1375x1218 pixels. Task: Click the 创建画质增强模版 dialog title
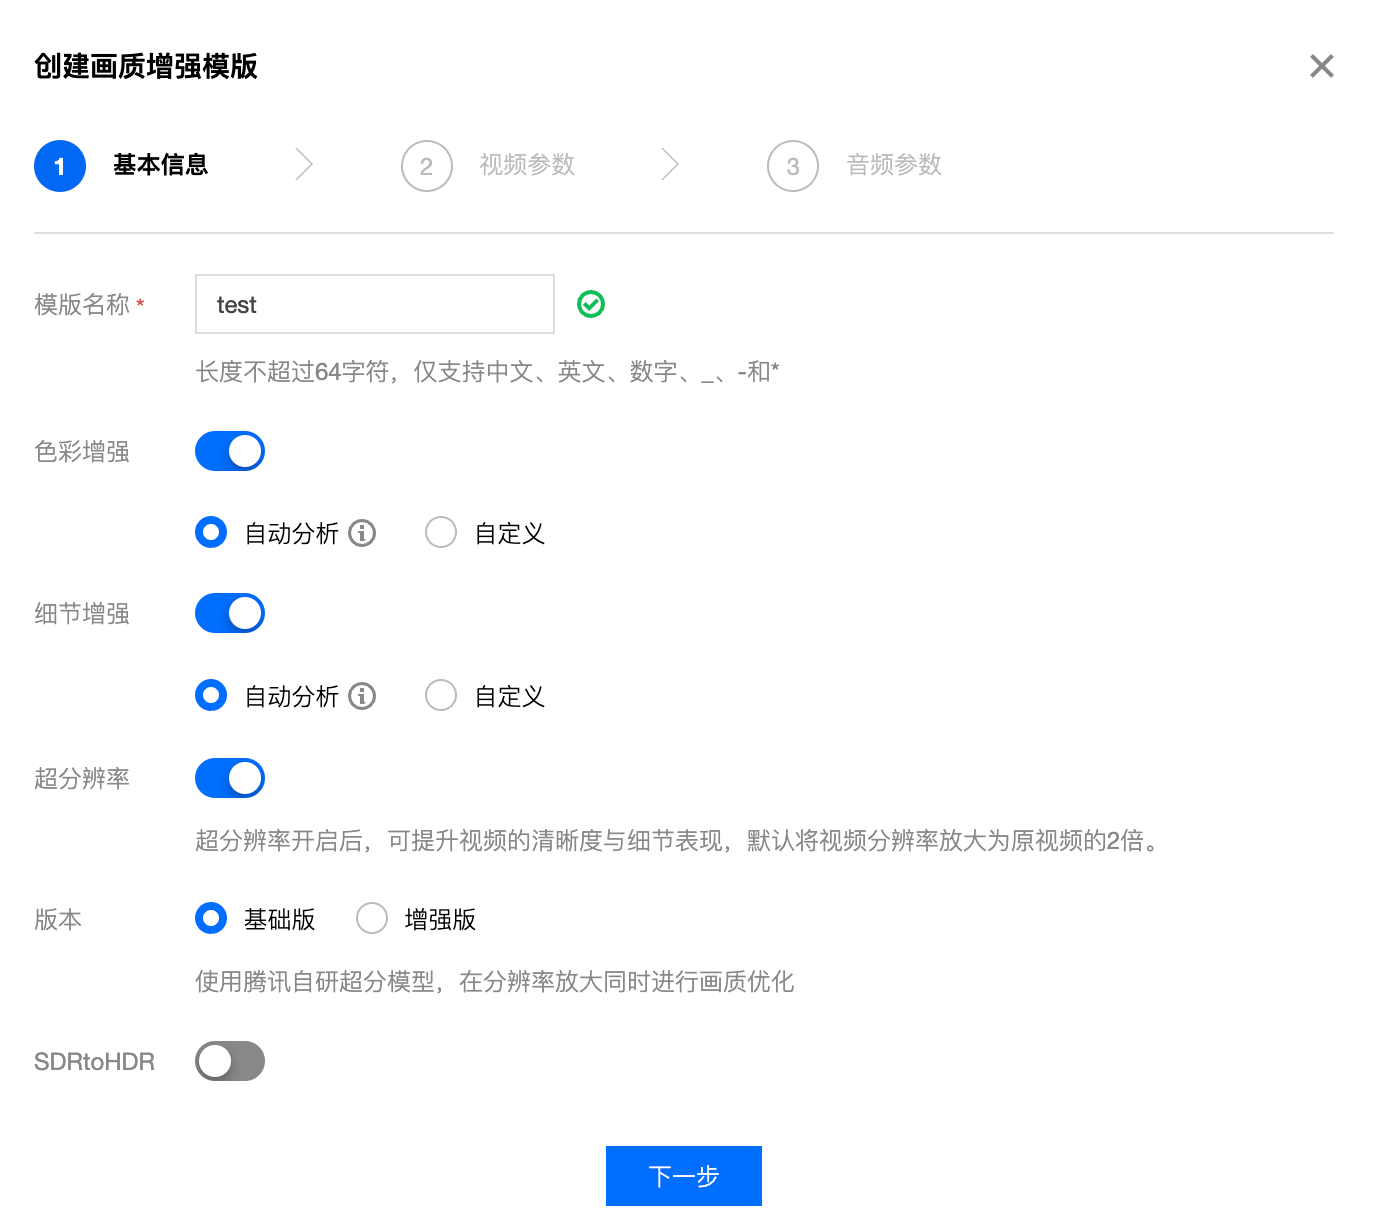click(146, 66)
